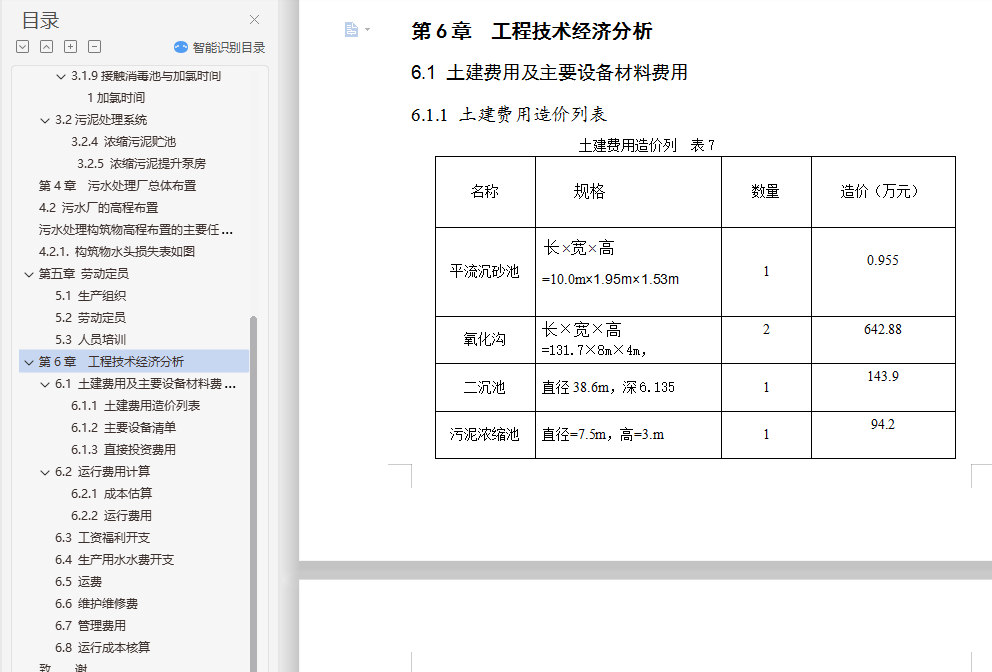Select 6.1.3 直接投资费用 in outline
Screen dimensions: 992x672
pos(123,450)
